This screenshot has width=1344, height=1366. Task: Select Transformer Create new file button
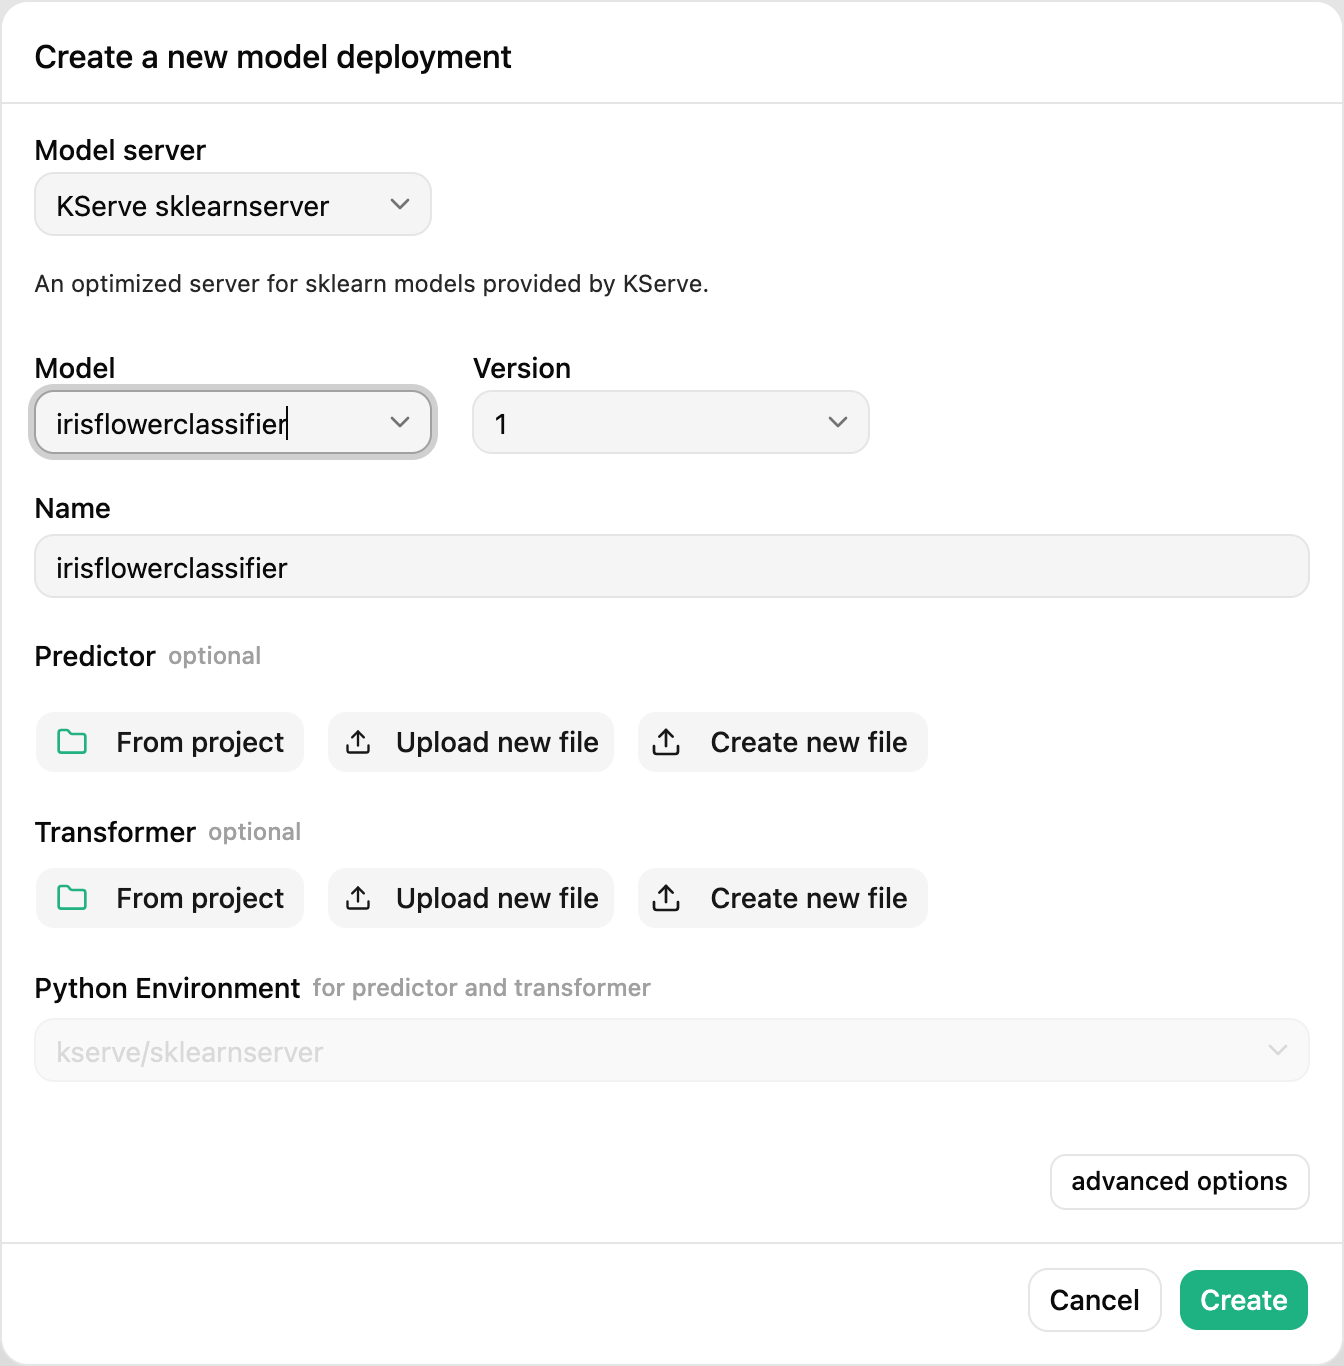(x=783, y=898)
